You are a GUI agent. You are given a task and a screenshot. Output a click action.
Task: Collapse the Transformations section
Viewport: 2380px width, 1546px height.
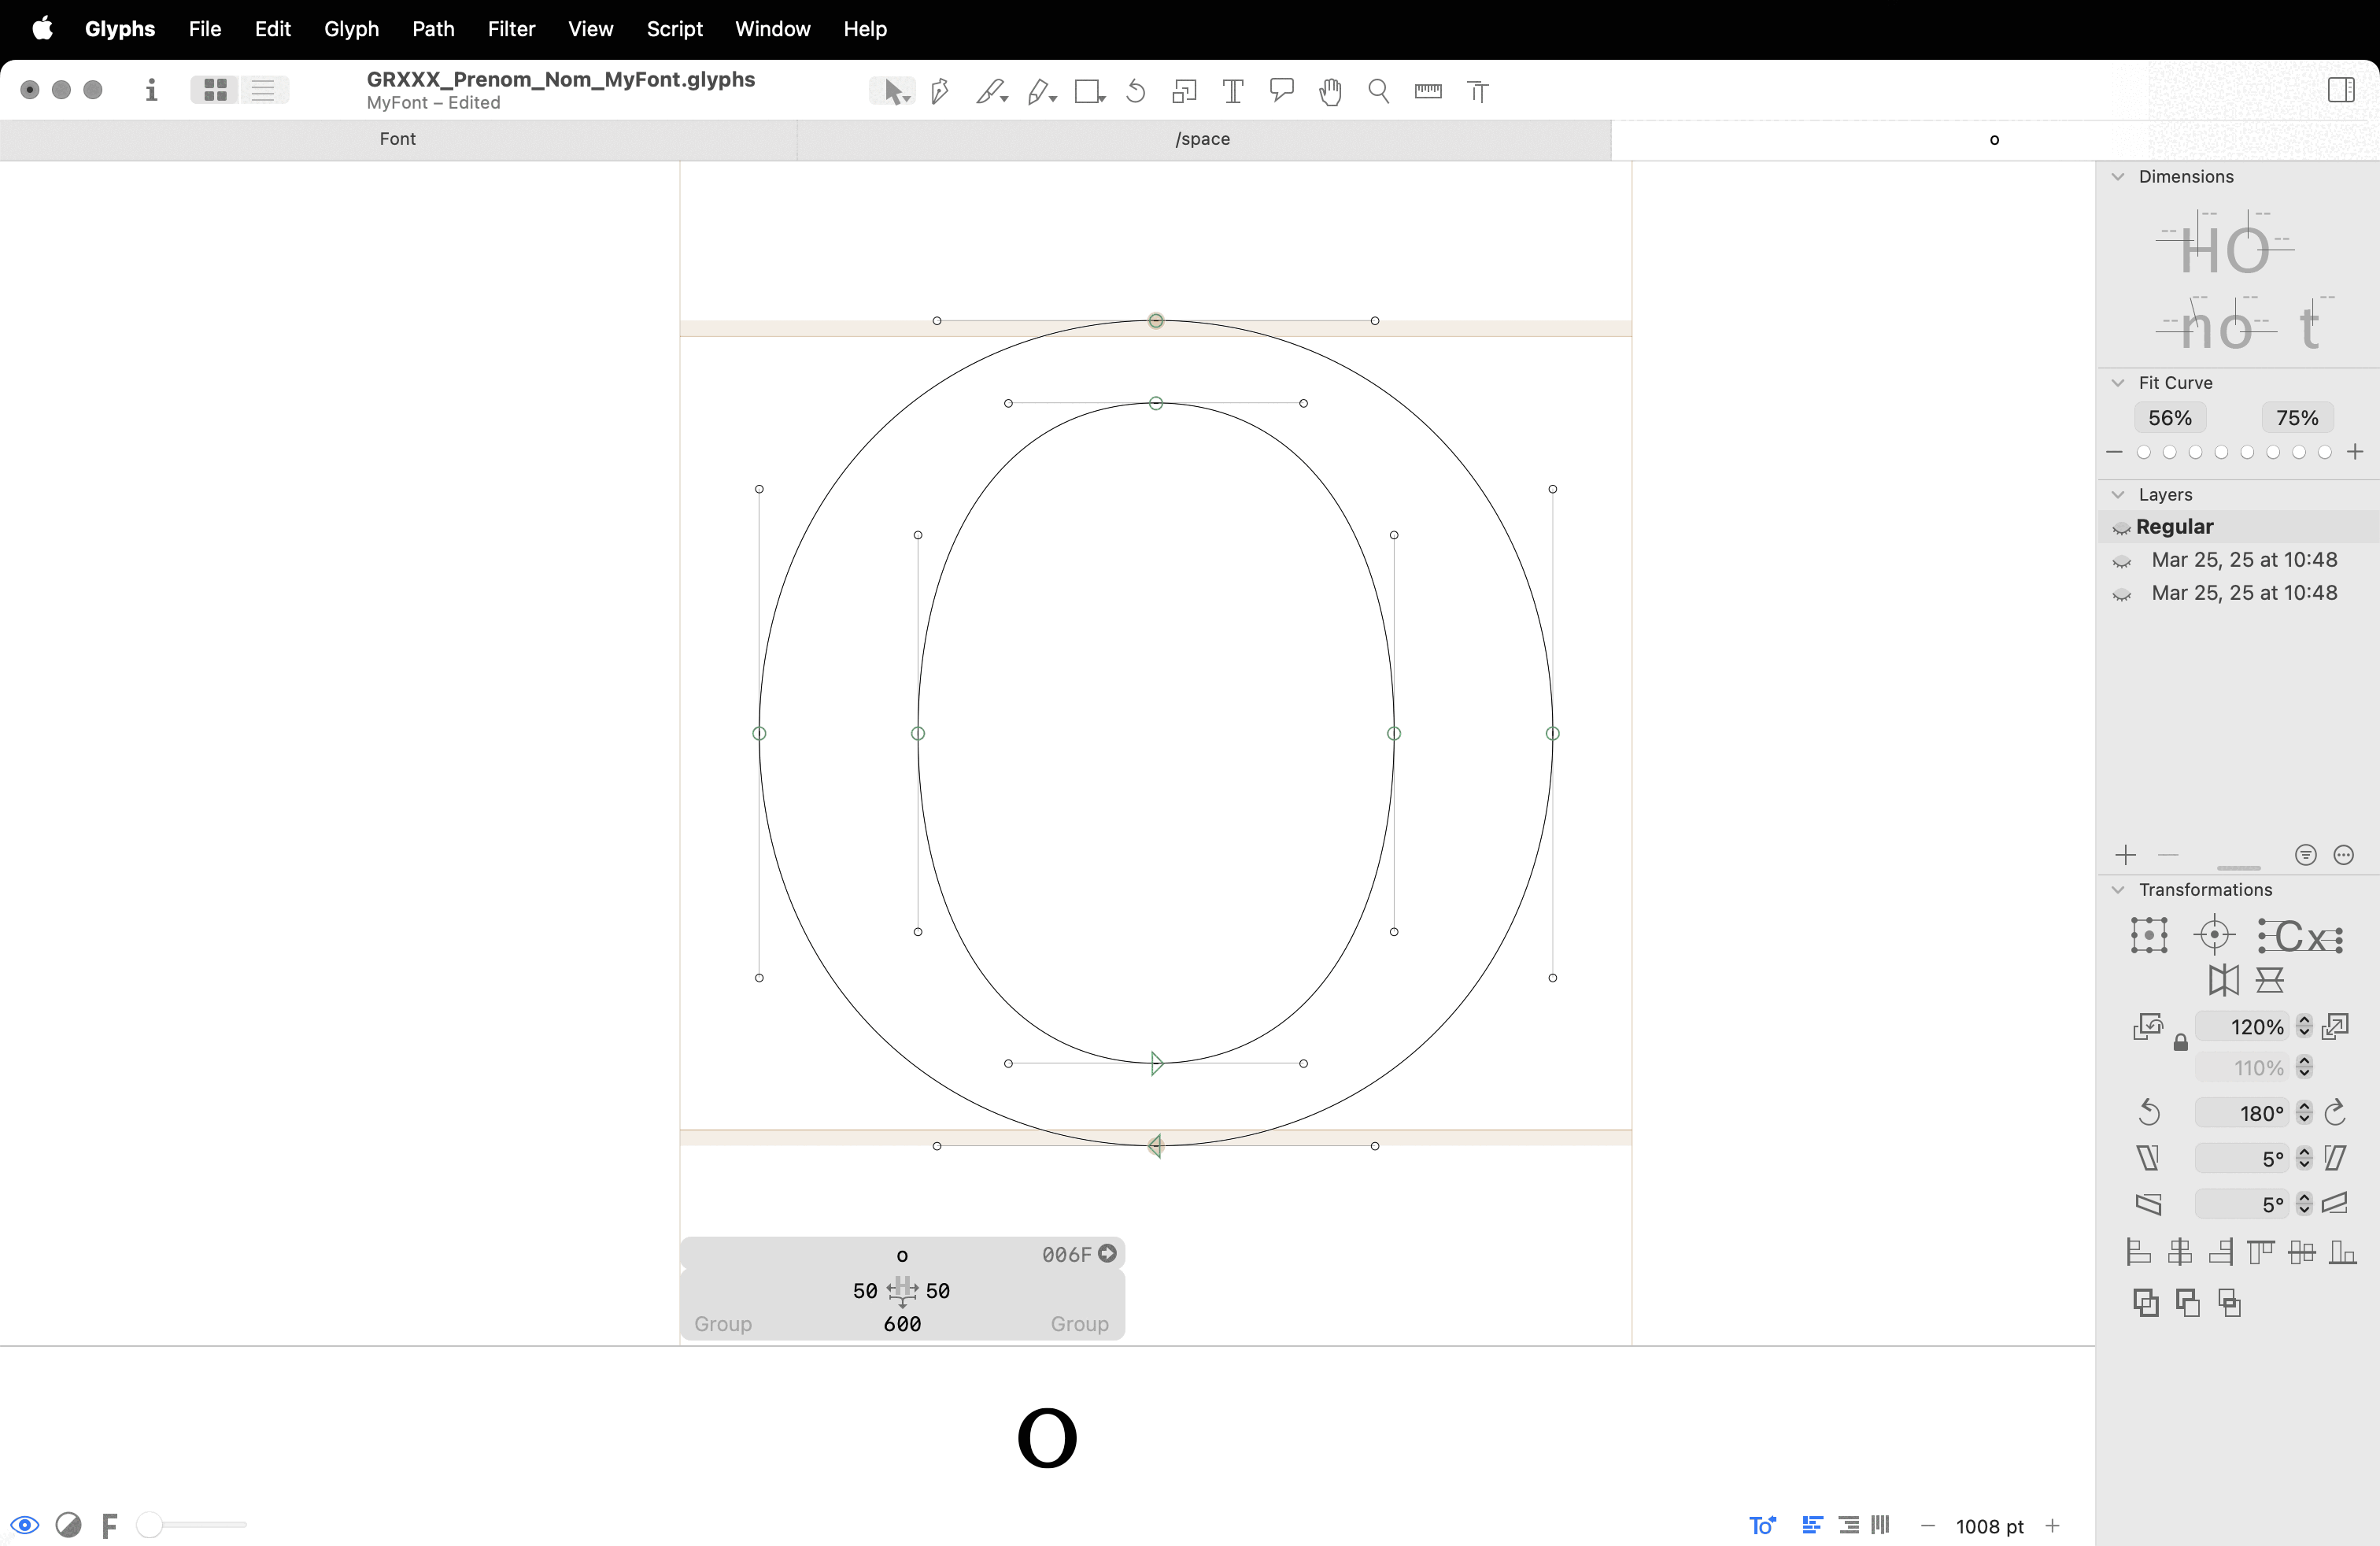click(x=2118, y=890)
